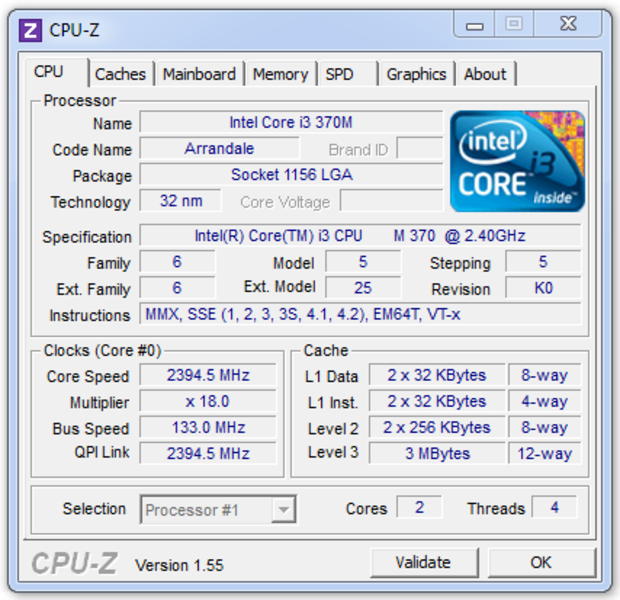Screen dimensions: 620x600
Task: Click the OK button
Action: (541, 562)
